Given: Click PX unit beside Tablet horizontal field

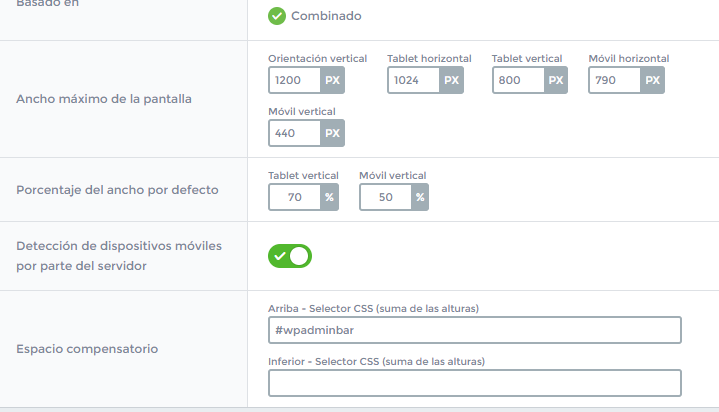Looking at the screenshot, I should pyautogui.click(x=451, y=80).
